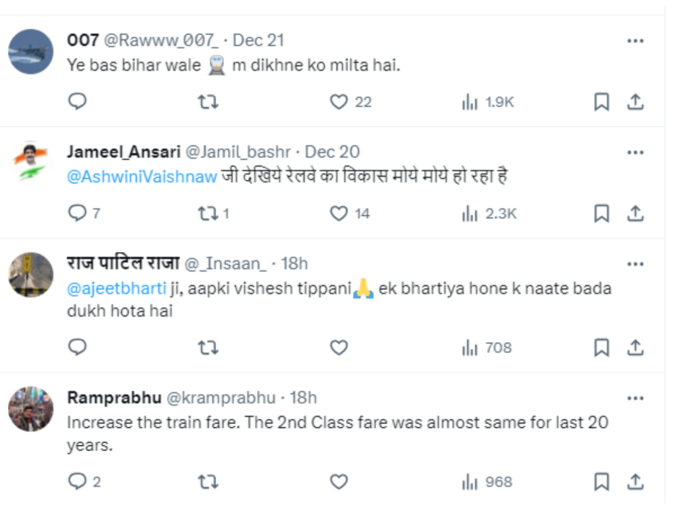Image resolution: width=680 pixels, height=510 pixels.
Task: View analytics showing 2.3K views
Action: (489, 213)
